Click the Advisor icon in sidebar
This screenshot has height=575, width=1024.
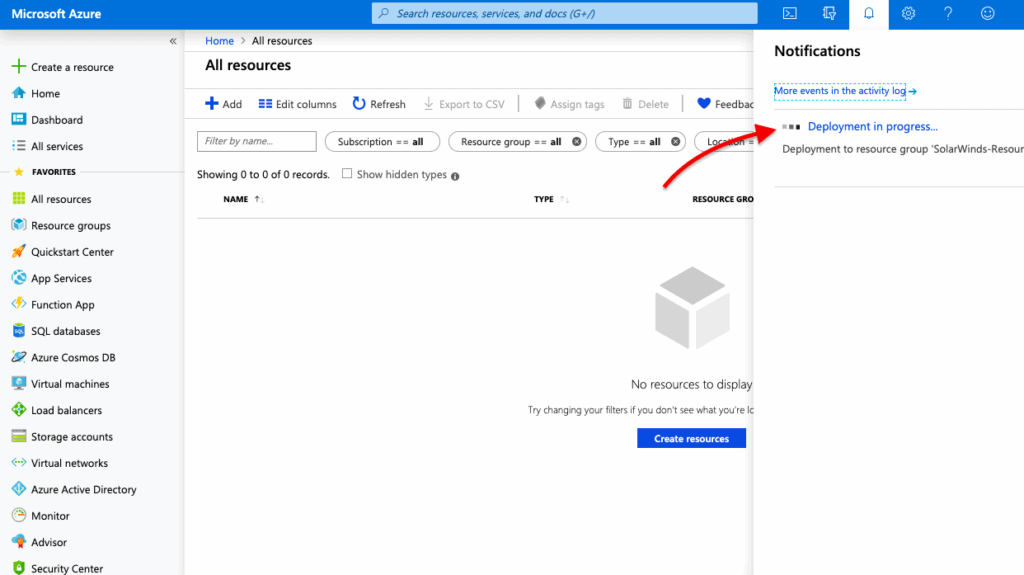point(19,542)
